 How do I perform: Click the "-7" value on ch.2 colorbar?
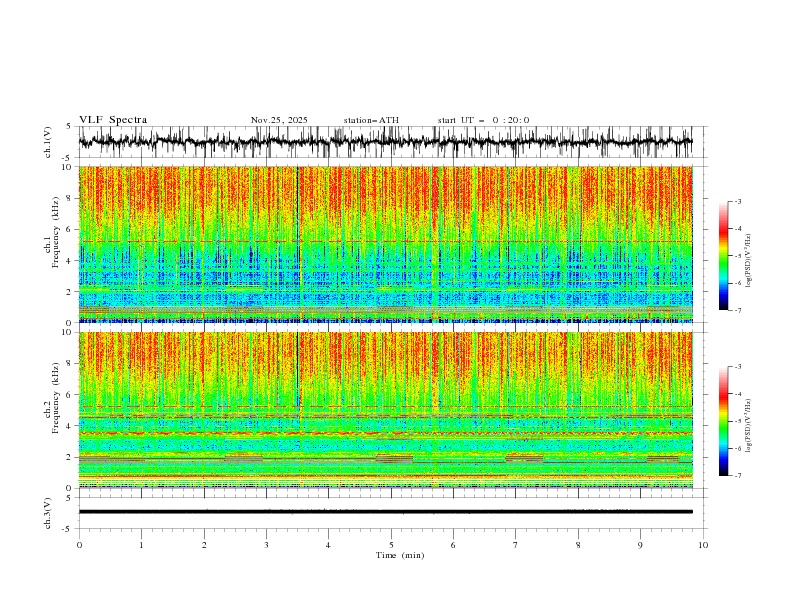(x=737, y=475)
